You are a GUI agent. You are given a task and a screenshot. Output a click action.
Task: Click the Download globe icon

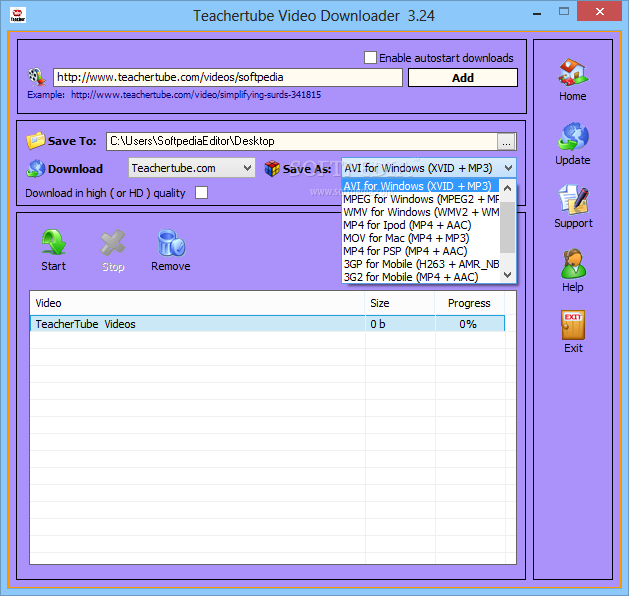pos(35,169)
